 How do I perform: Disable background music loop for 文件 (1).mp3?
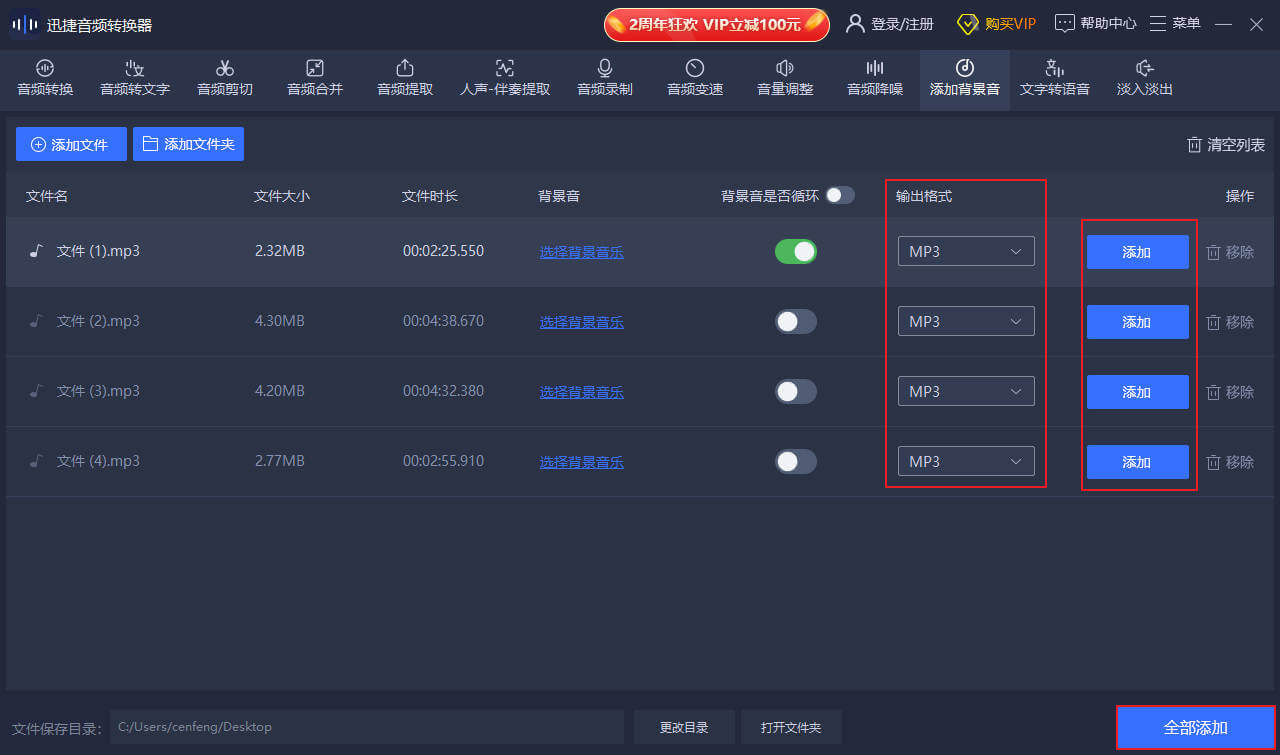coord(796,251)
